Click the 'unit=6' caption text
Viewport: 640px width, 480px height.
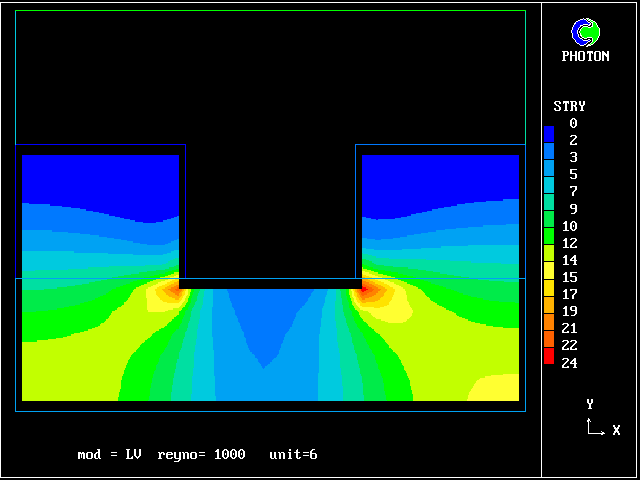pos(293,455)
